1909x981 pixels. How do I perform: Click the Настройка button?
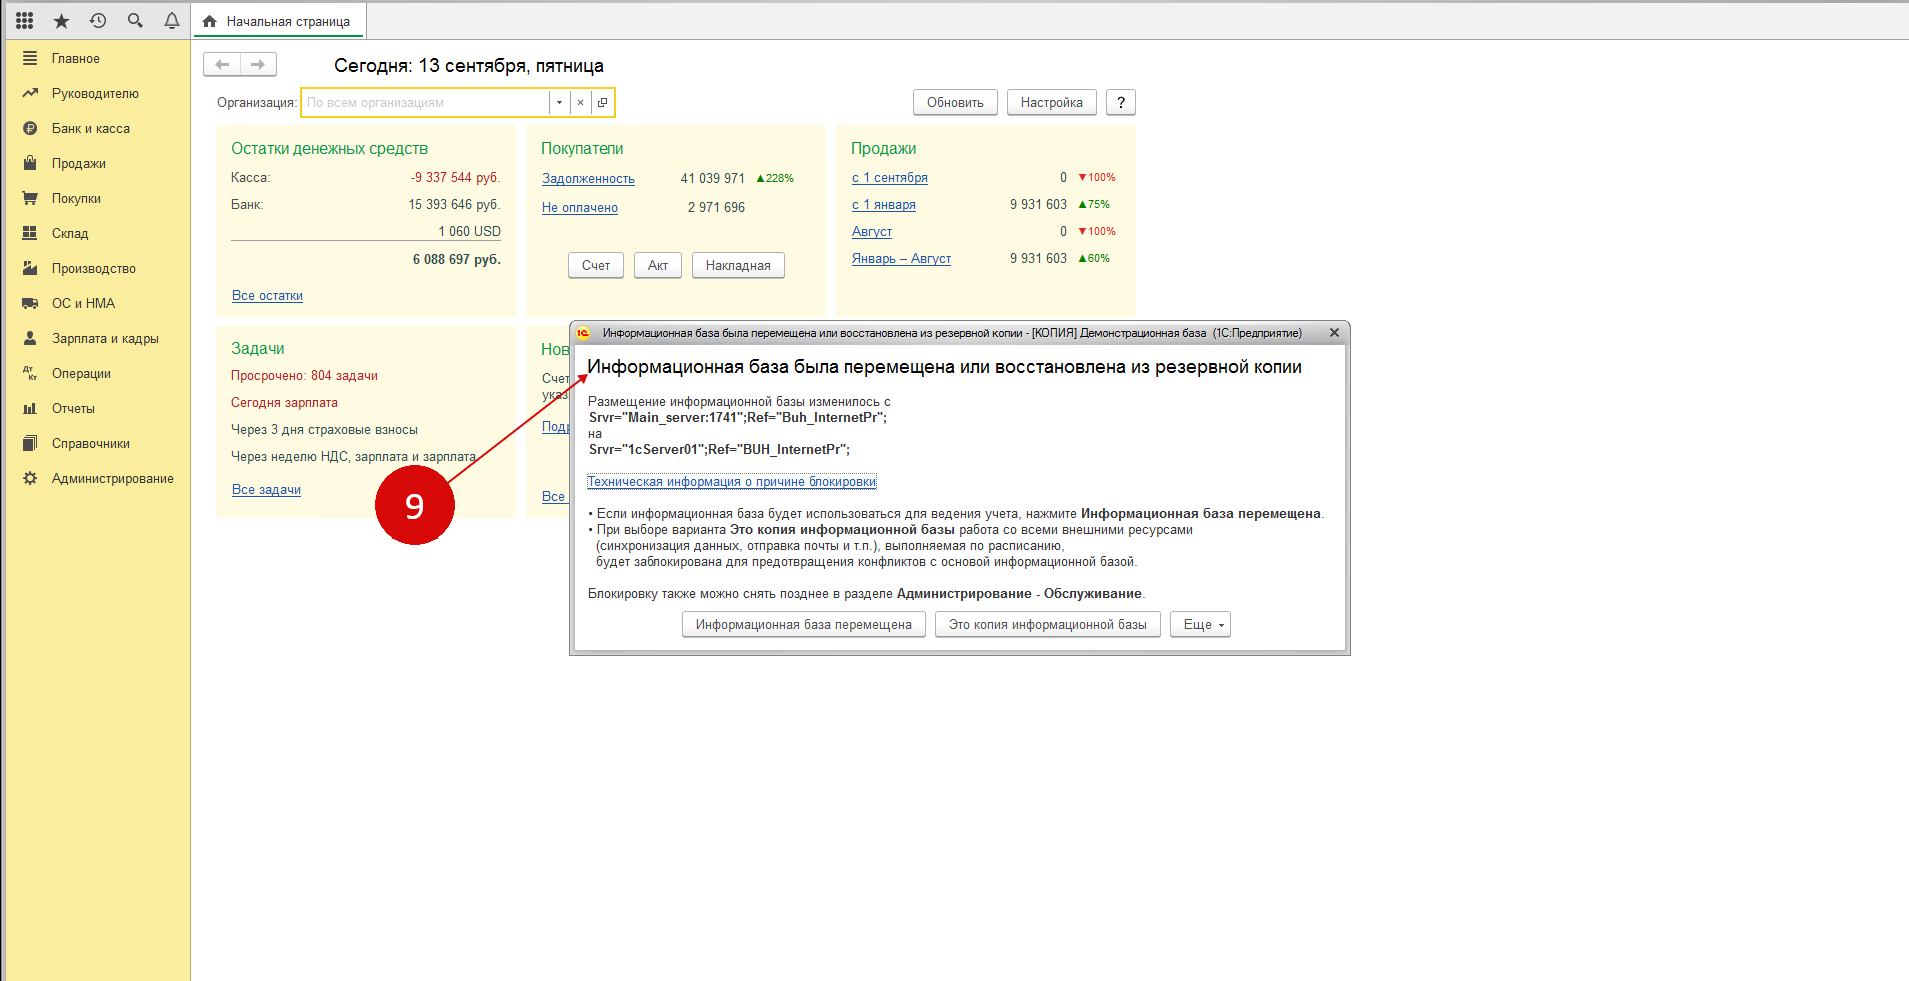(1052, 102)
